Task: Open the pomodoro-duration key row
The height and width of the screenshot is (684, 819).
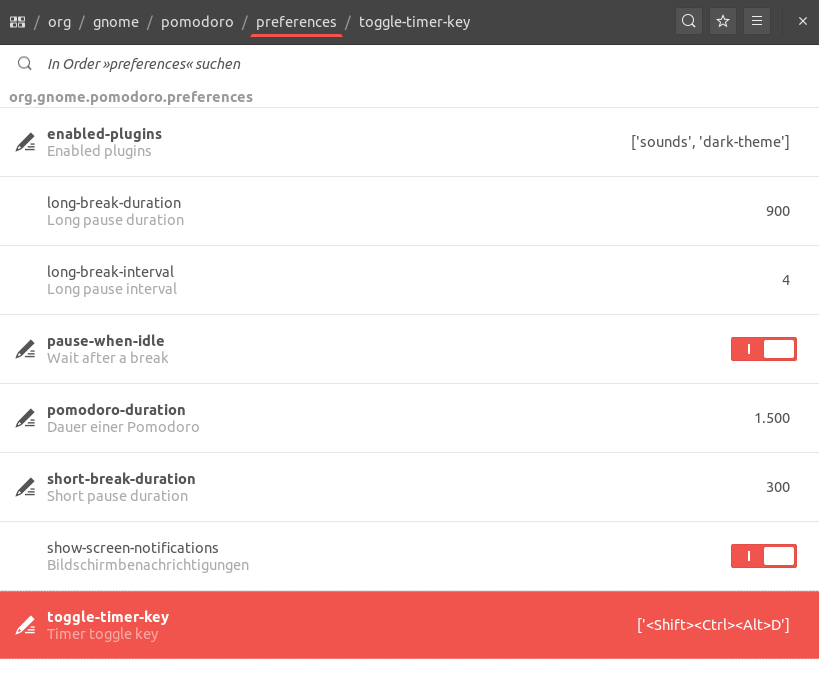Action: 410,418
